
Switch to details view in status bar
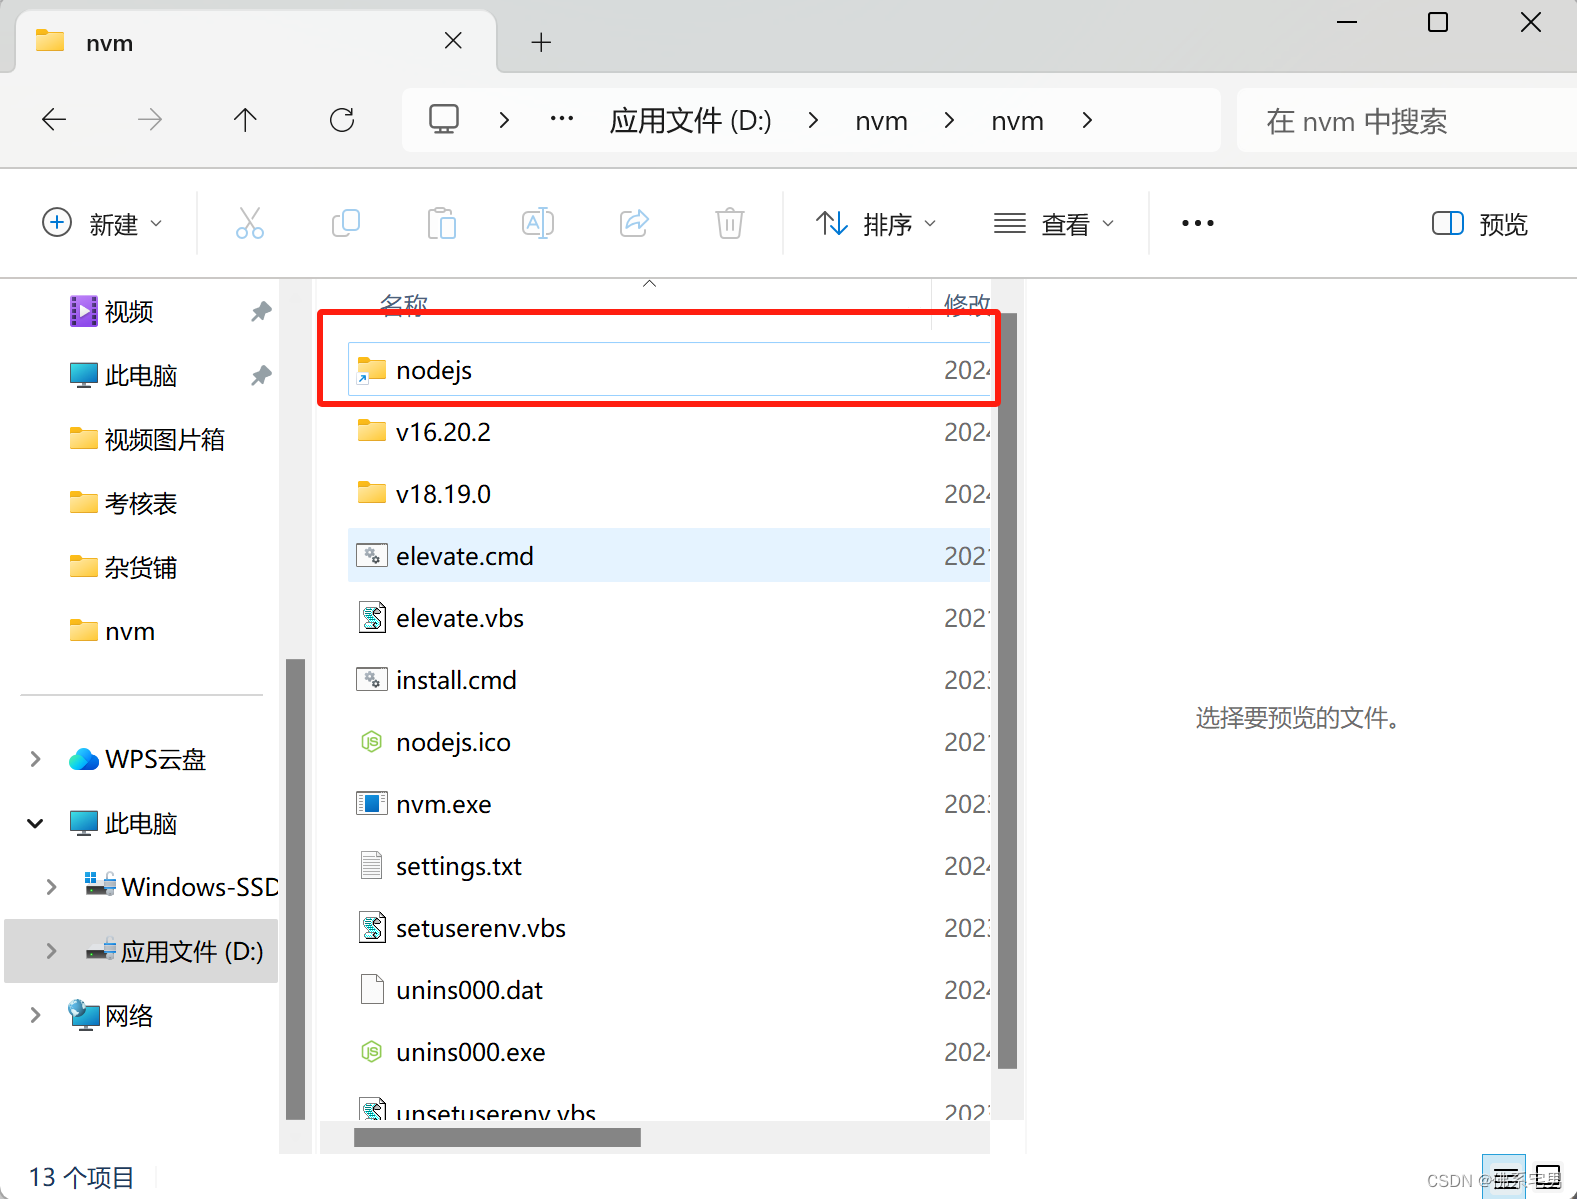point(1505,1179)
